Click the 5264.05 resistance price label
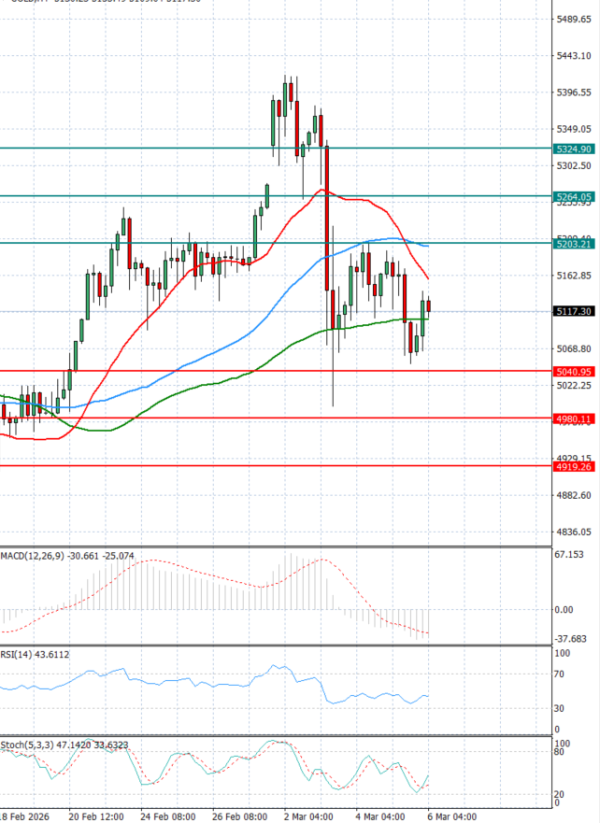Screen dimensions: 600x823 coord(574,197)
